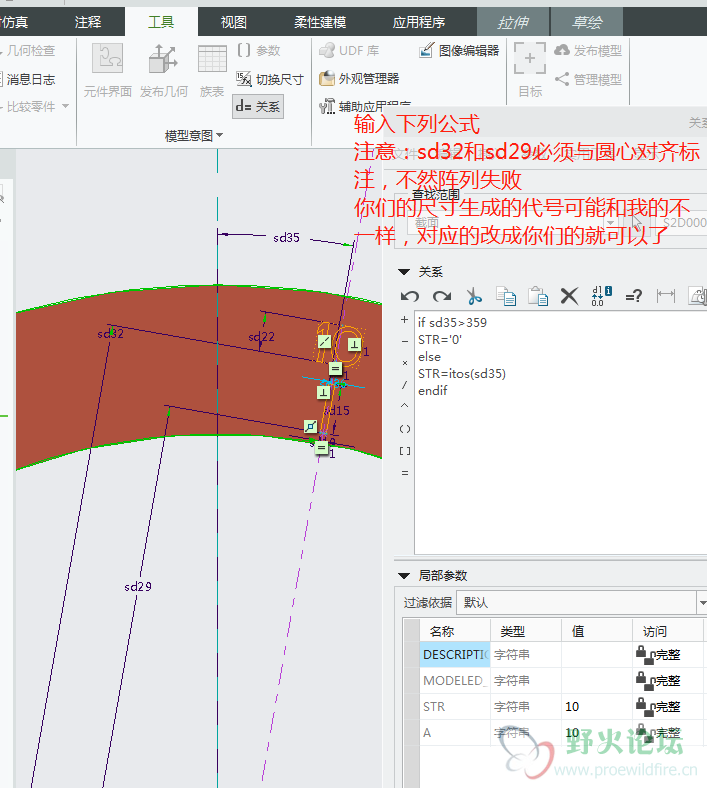Toggle 切换尺寸 dimension display
Image resolution: width=707 pixels, height=788 pixels.
click(x=270, y=79)
